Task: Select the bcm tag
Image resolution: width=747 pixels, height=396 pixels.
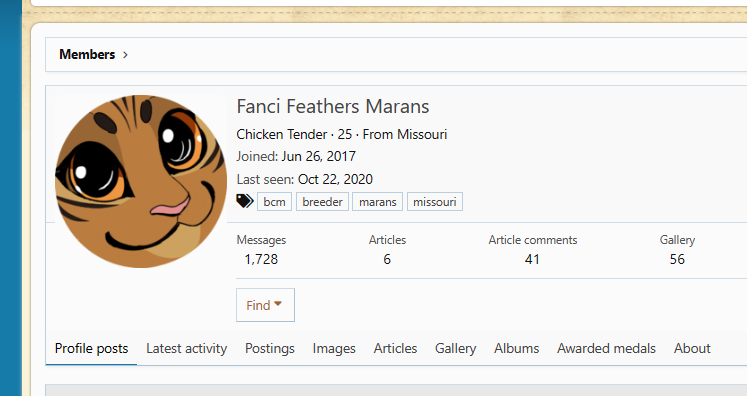Action: [274, 202]
